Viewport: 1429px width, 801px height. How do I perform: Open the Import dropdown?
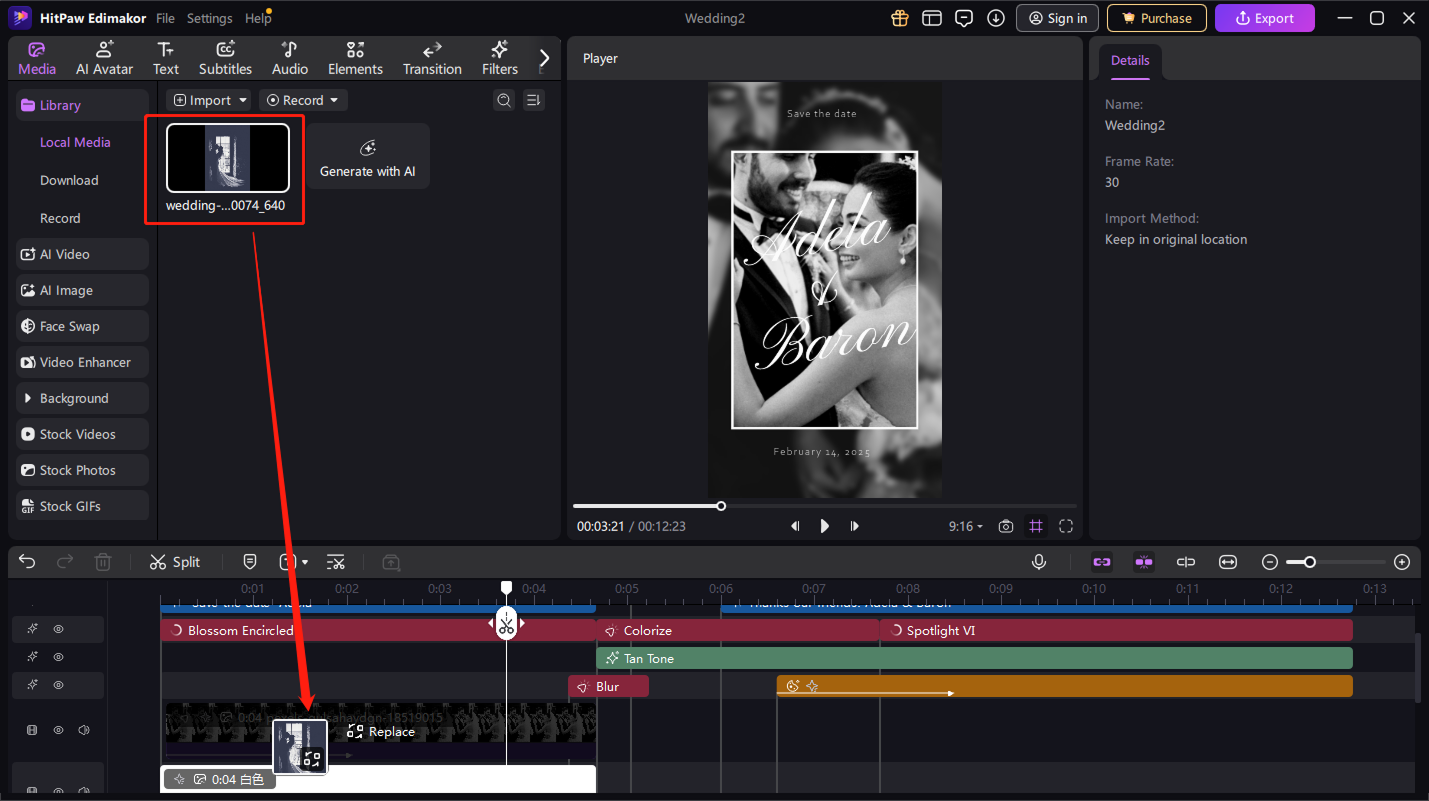pyautogui.click(x=208, y=100)
